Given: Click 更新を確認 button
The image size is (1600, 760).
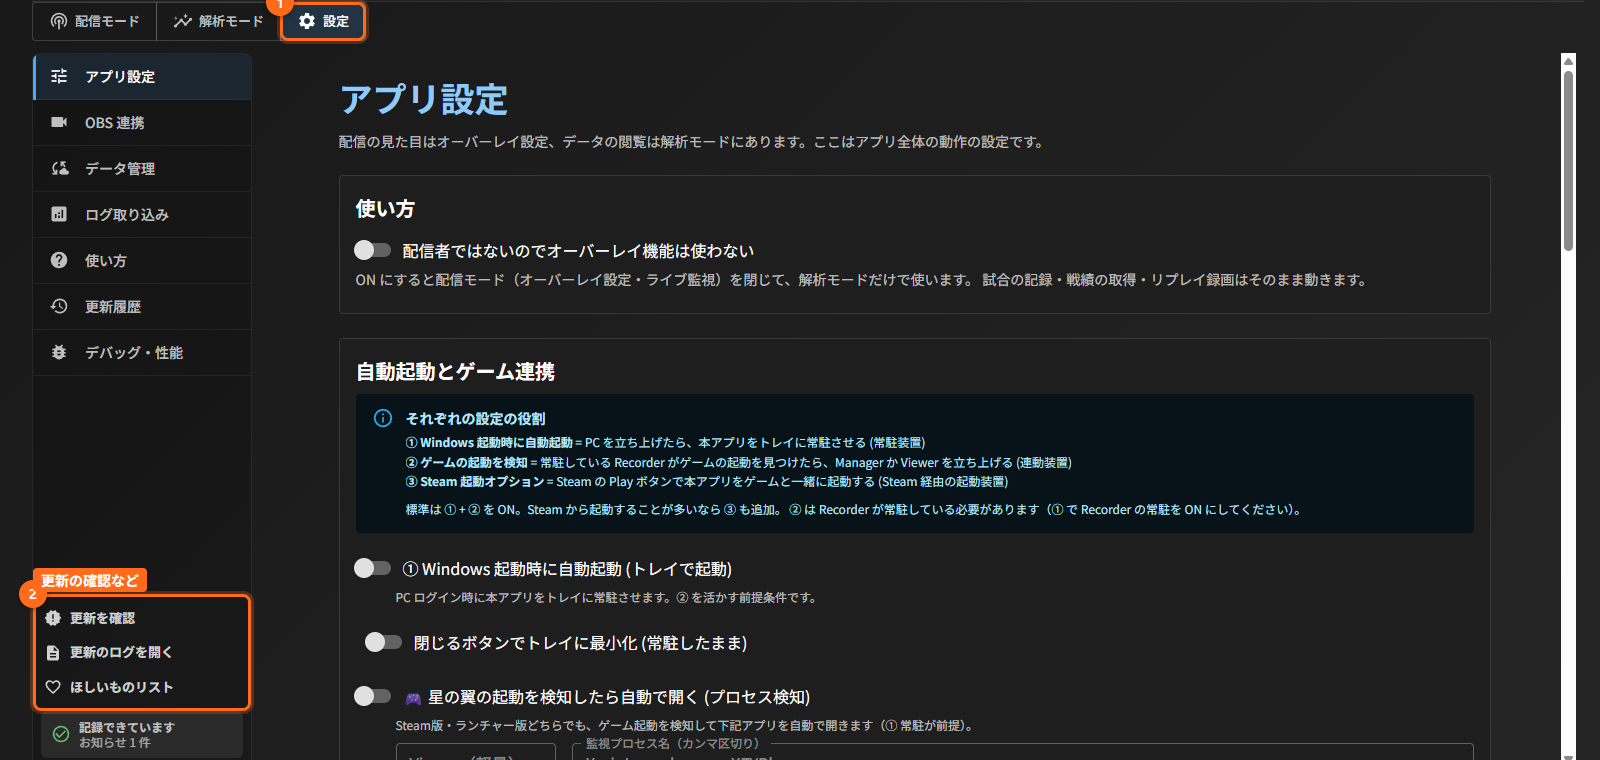Looking at the screenshot, I should click(142, 618).
